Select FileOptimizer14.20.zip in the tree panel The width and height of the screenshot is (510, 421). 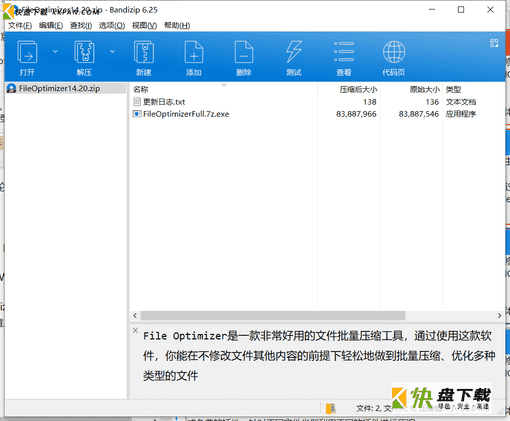click(59, 88)
